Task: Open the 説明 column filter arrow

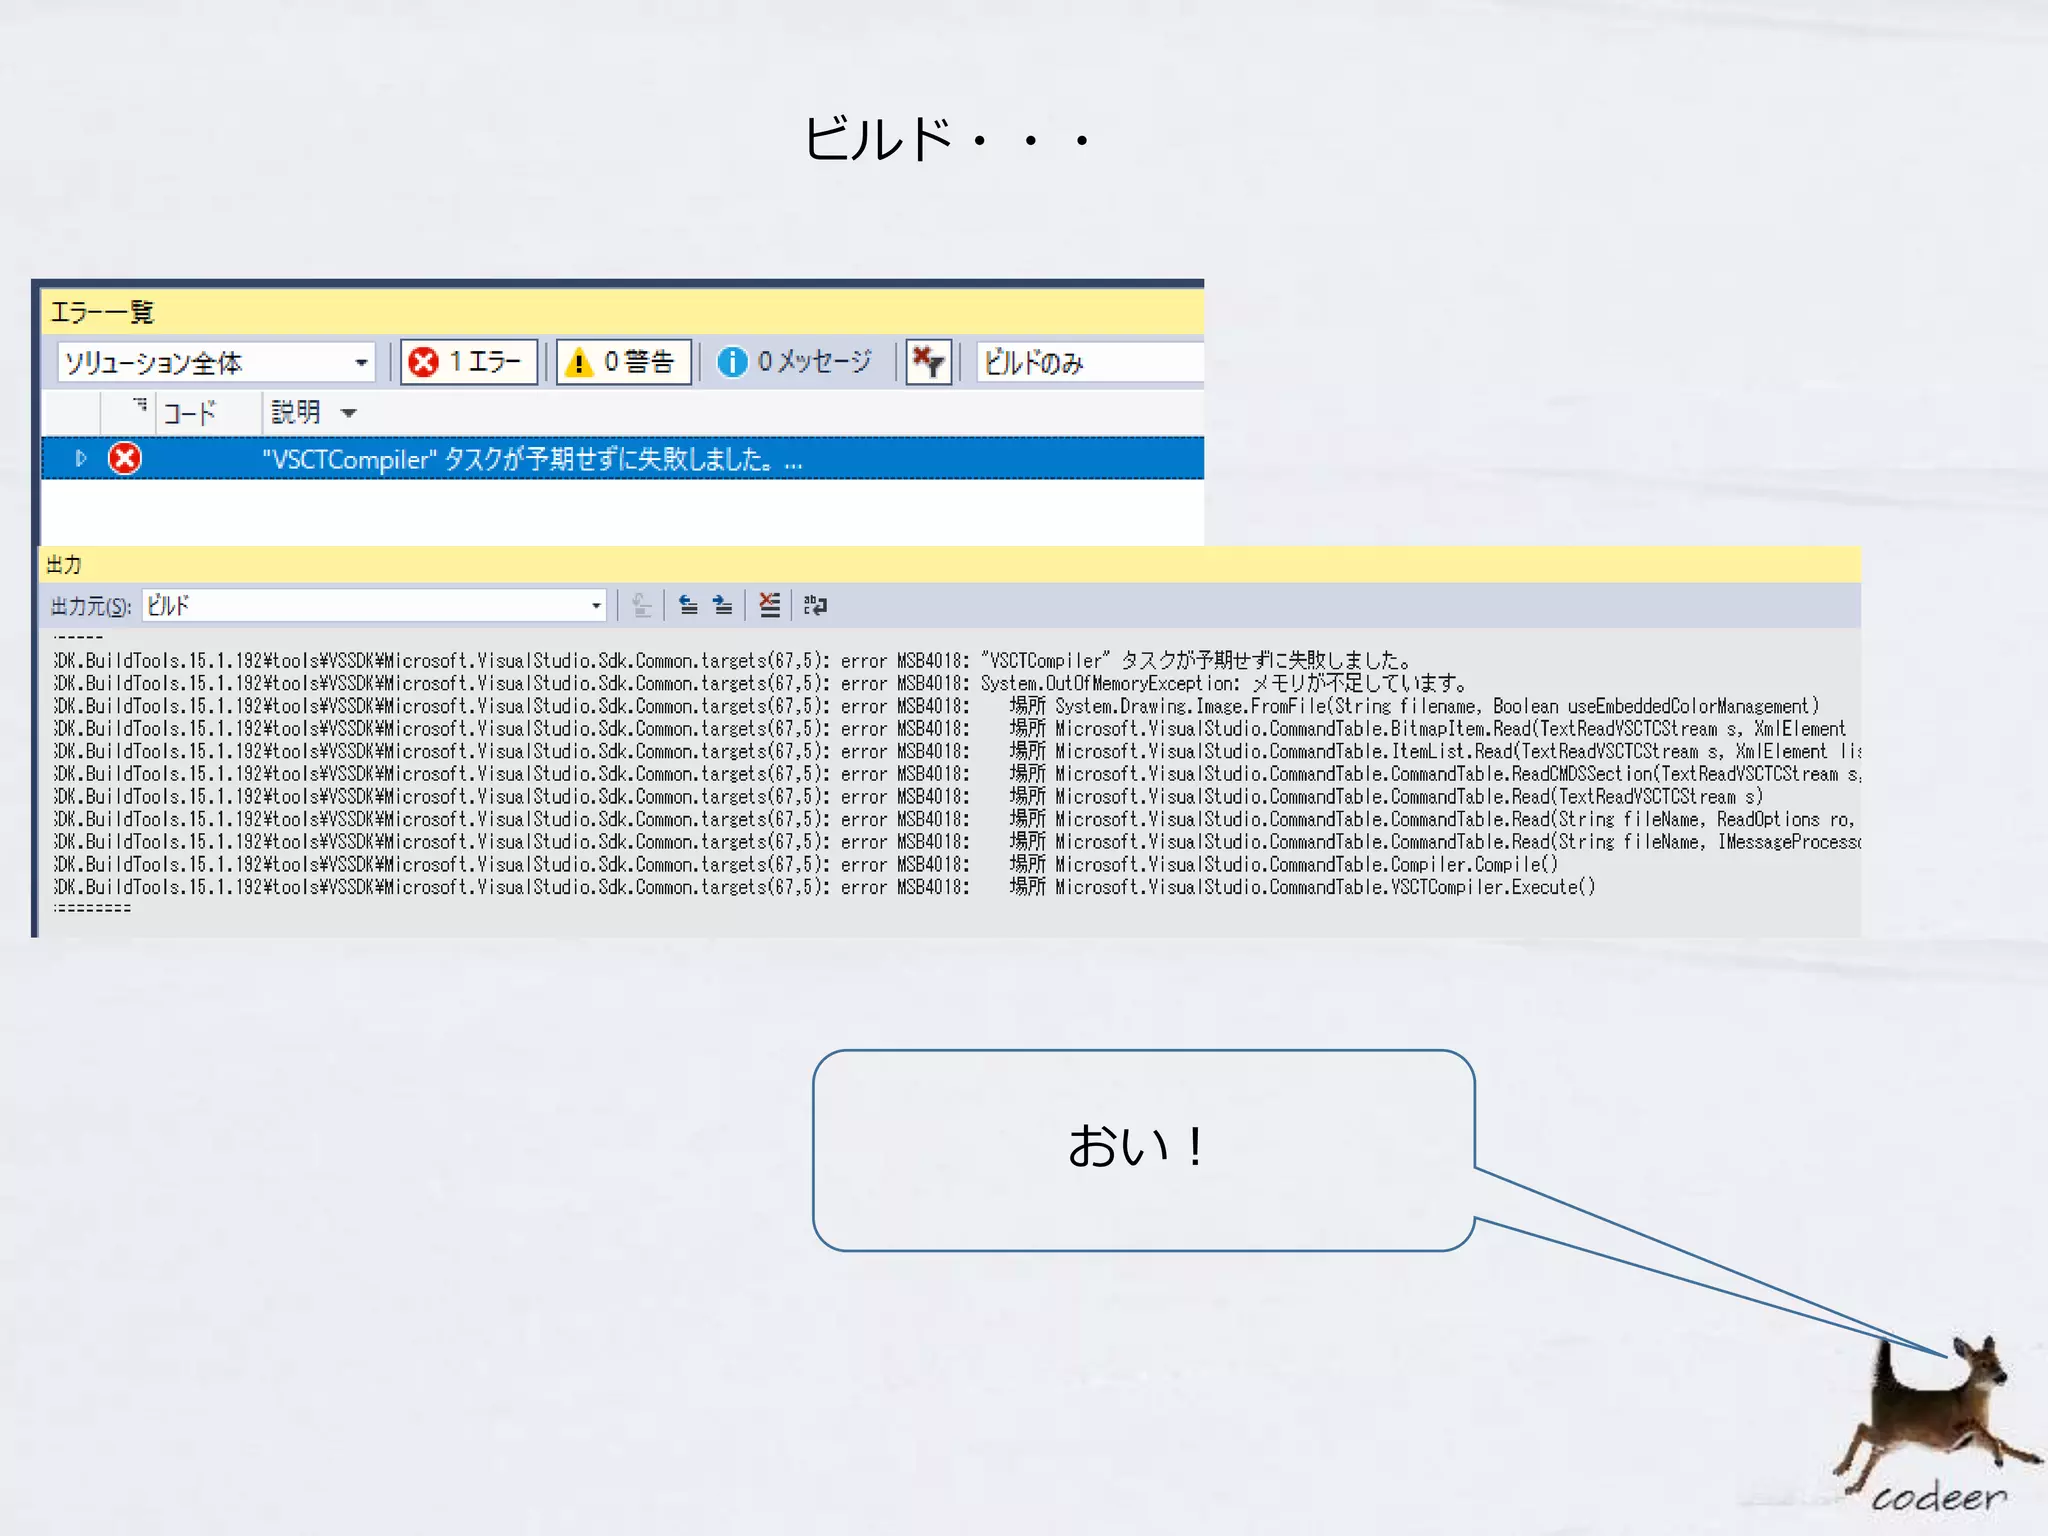Action: (349, 413)
